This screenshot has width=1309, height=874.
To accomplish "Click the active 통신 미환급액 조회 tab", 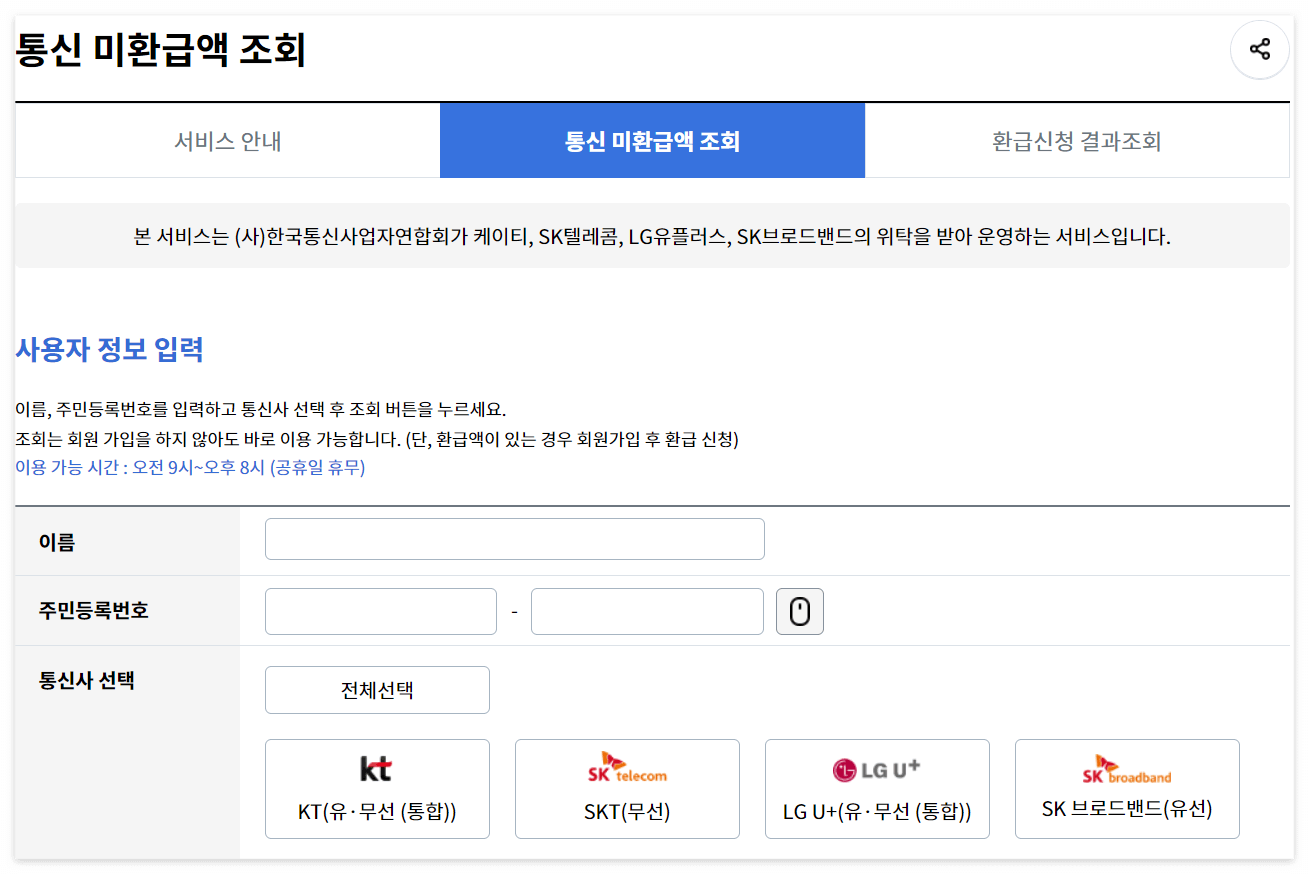I will point(652,140).
